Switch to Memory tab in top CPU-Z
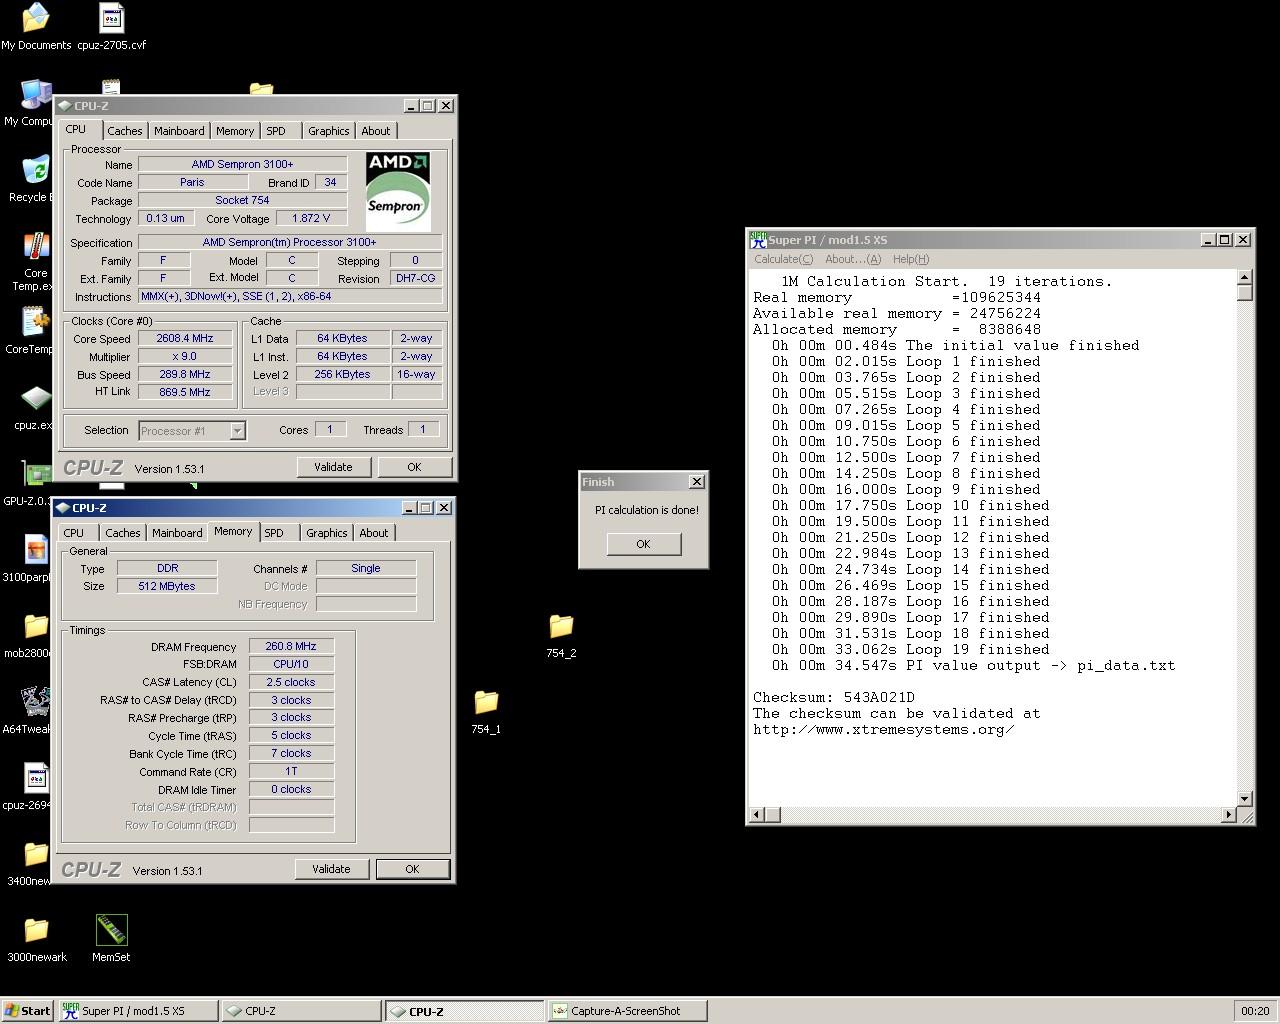 (x=235, y=131)
